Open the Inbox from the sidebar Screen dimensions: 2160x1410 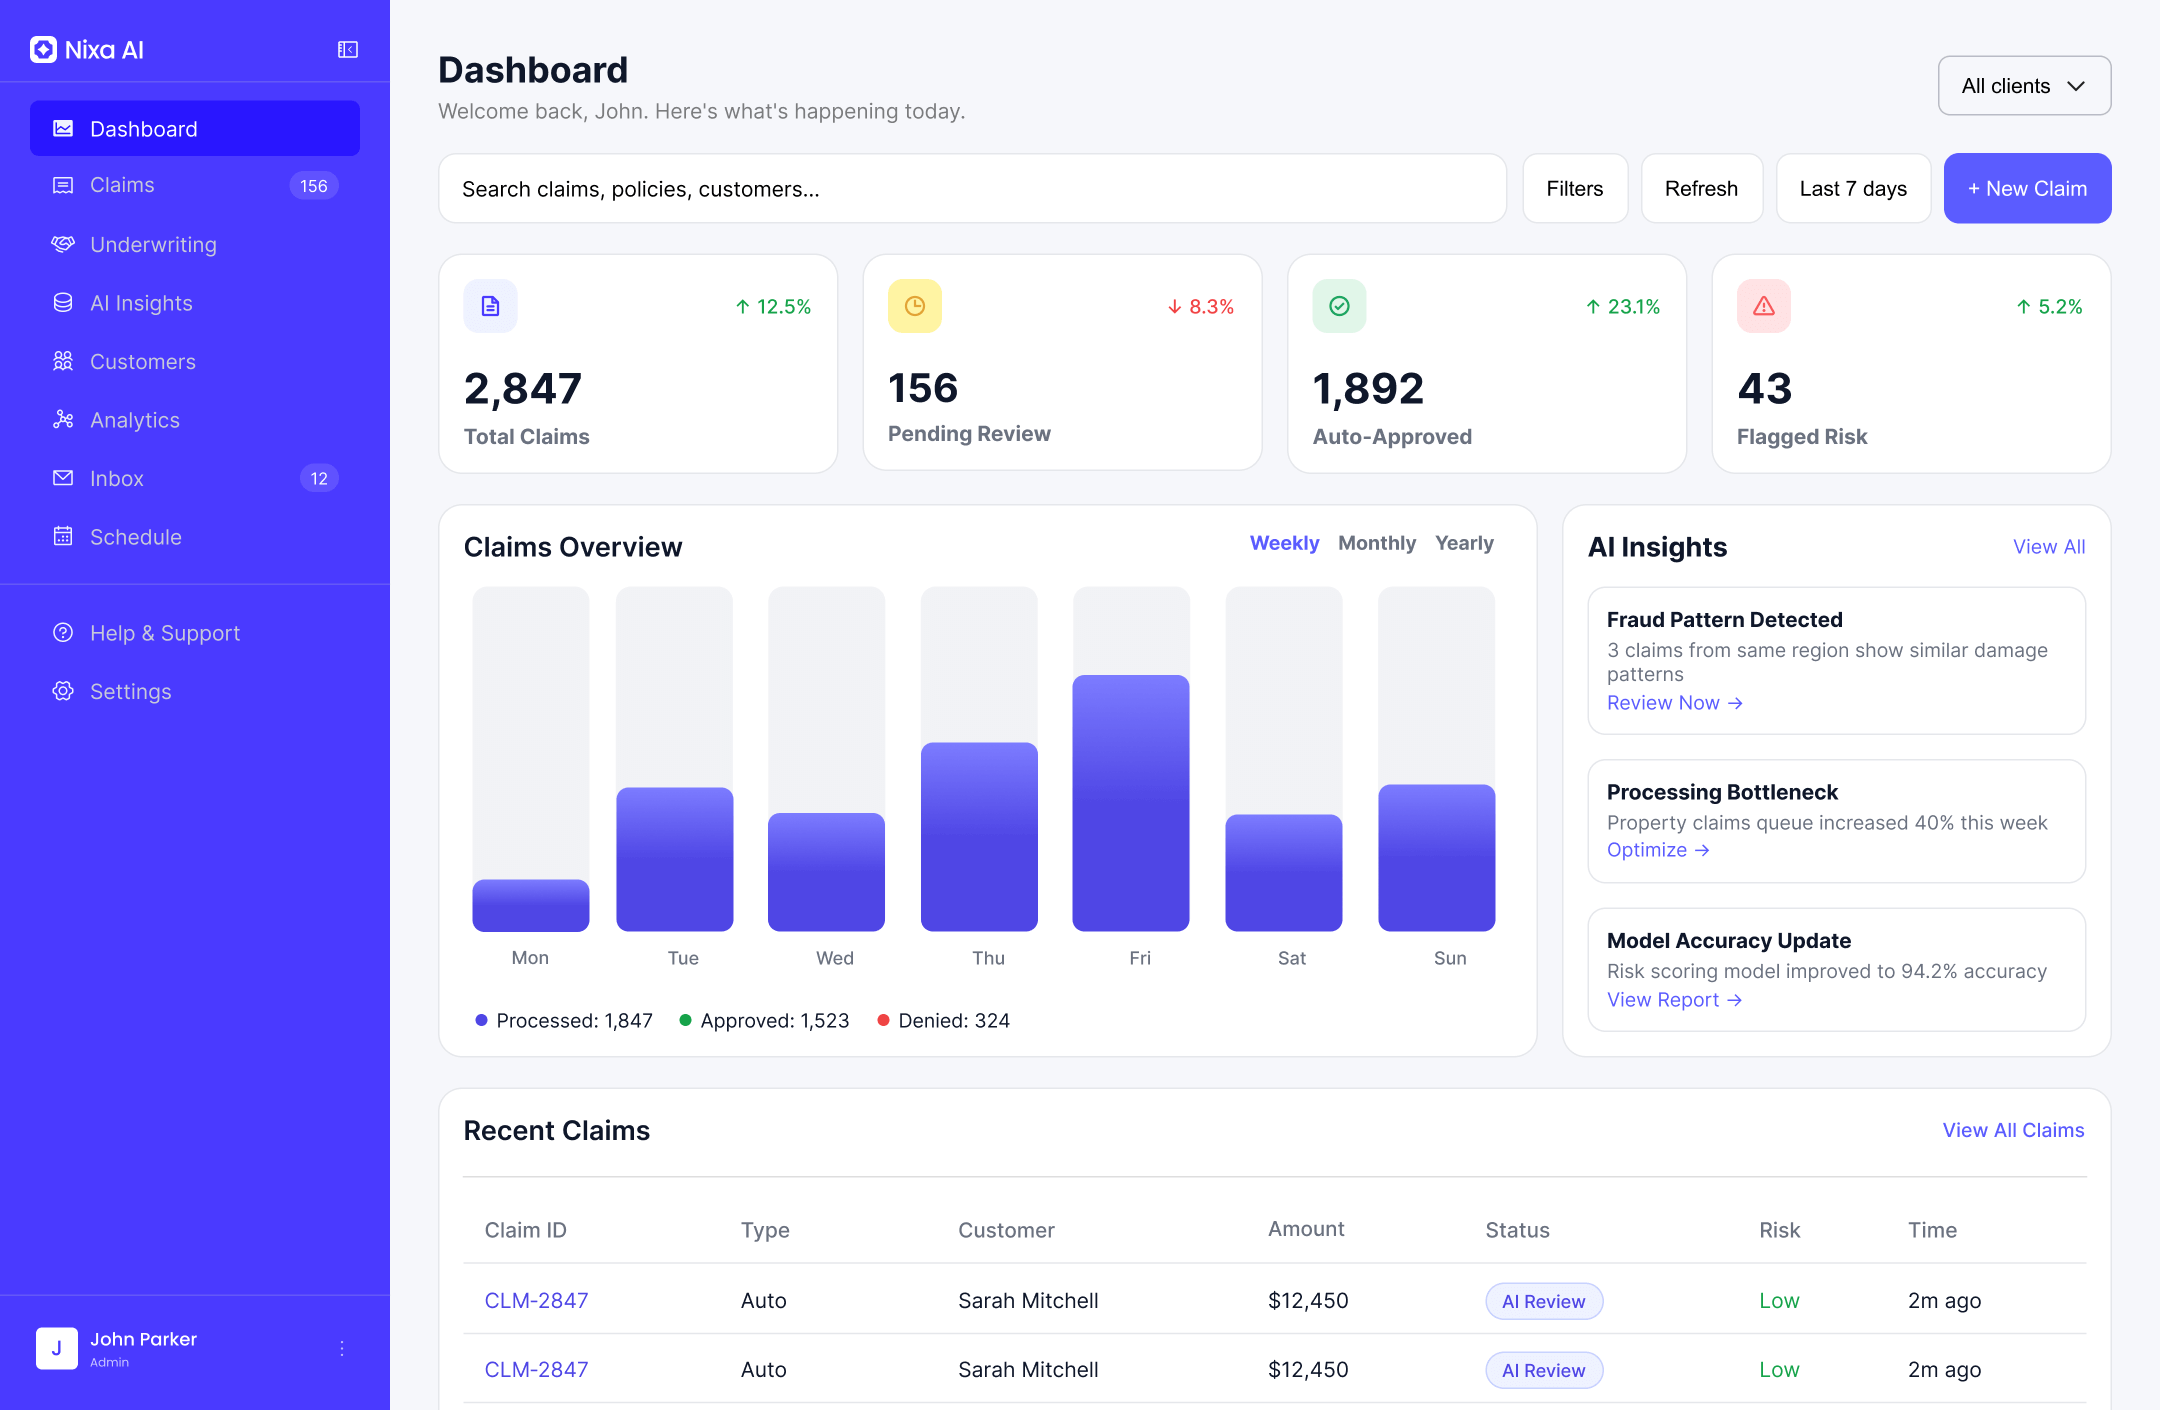click(x=116, y=478)
